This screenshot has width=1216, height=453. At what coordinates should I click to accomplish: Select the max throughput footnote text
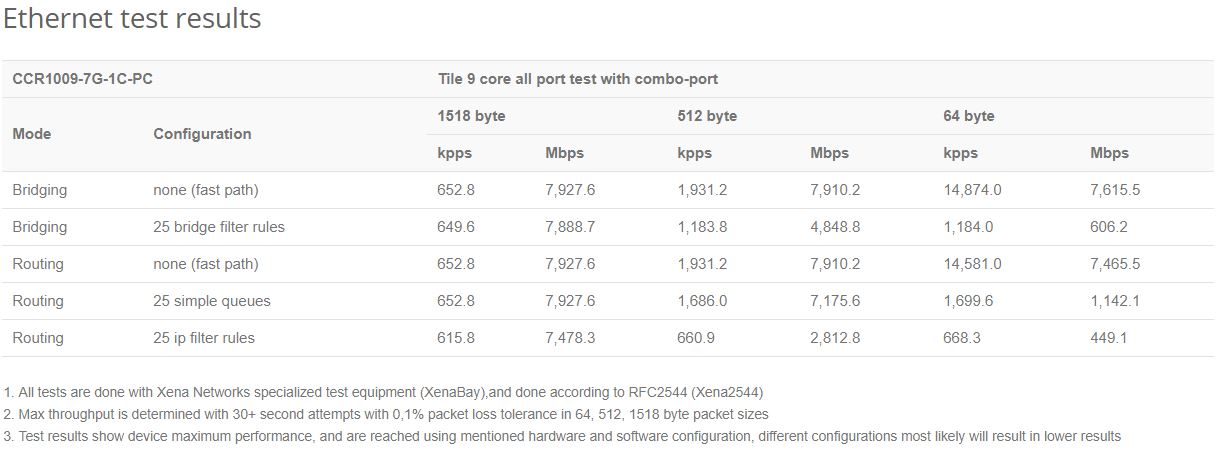coord(386,414)
